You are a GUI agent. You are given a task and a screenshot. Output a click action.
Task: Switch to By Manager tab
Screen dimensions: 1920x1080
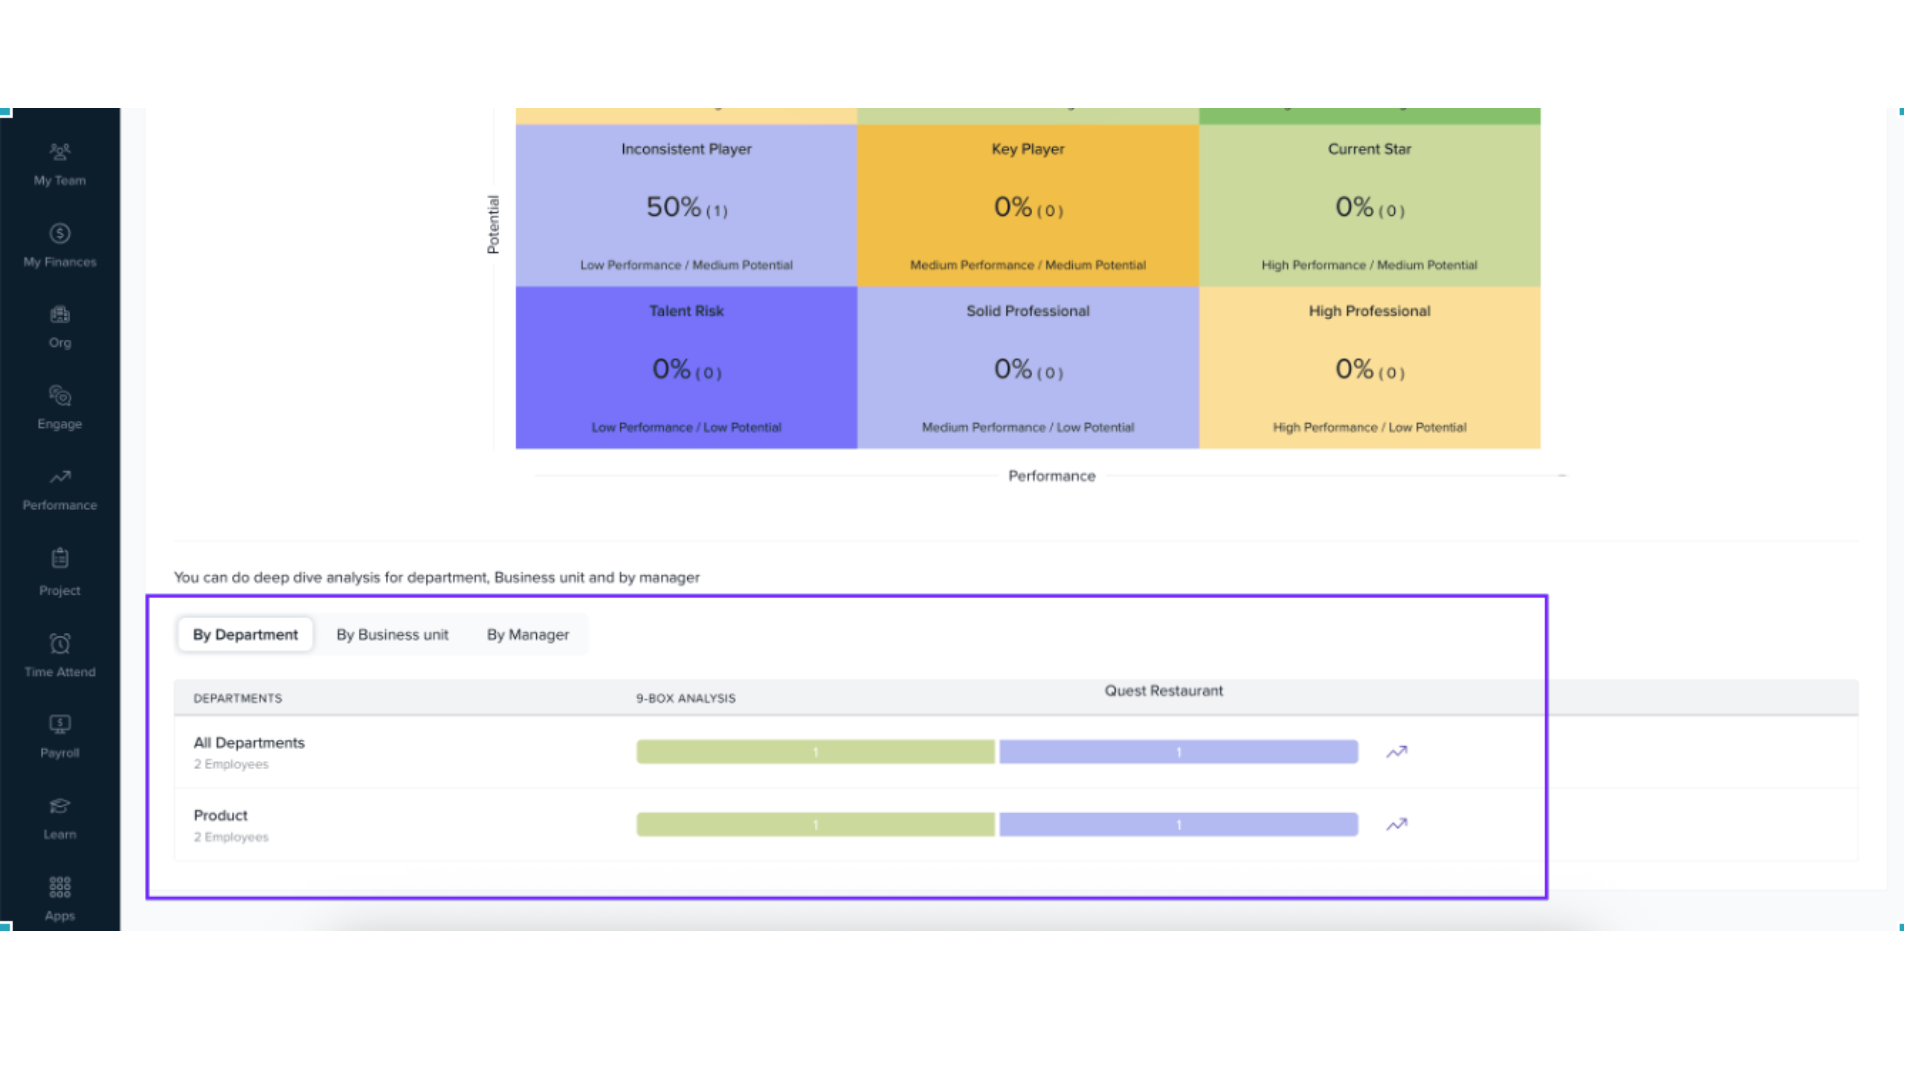pyautogui.click(x=527, y=635)
